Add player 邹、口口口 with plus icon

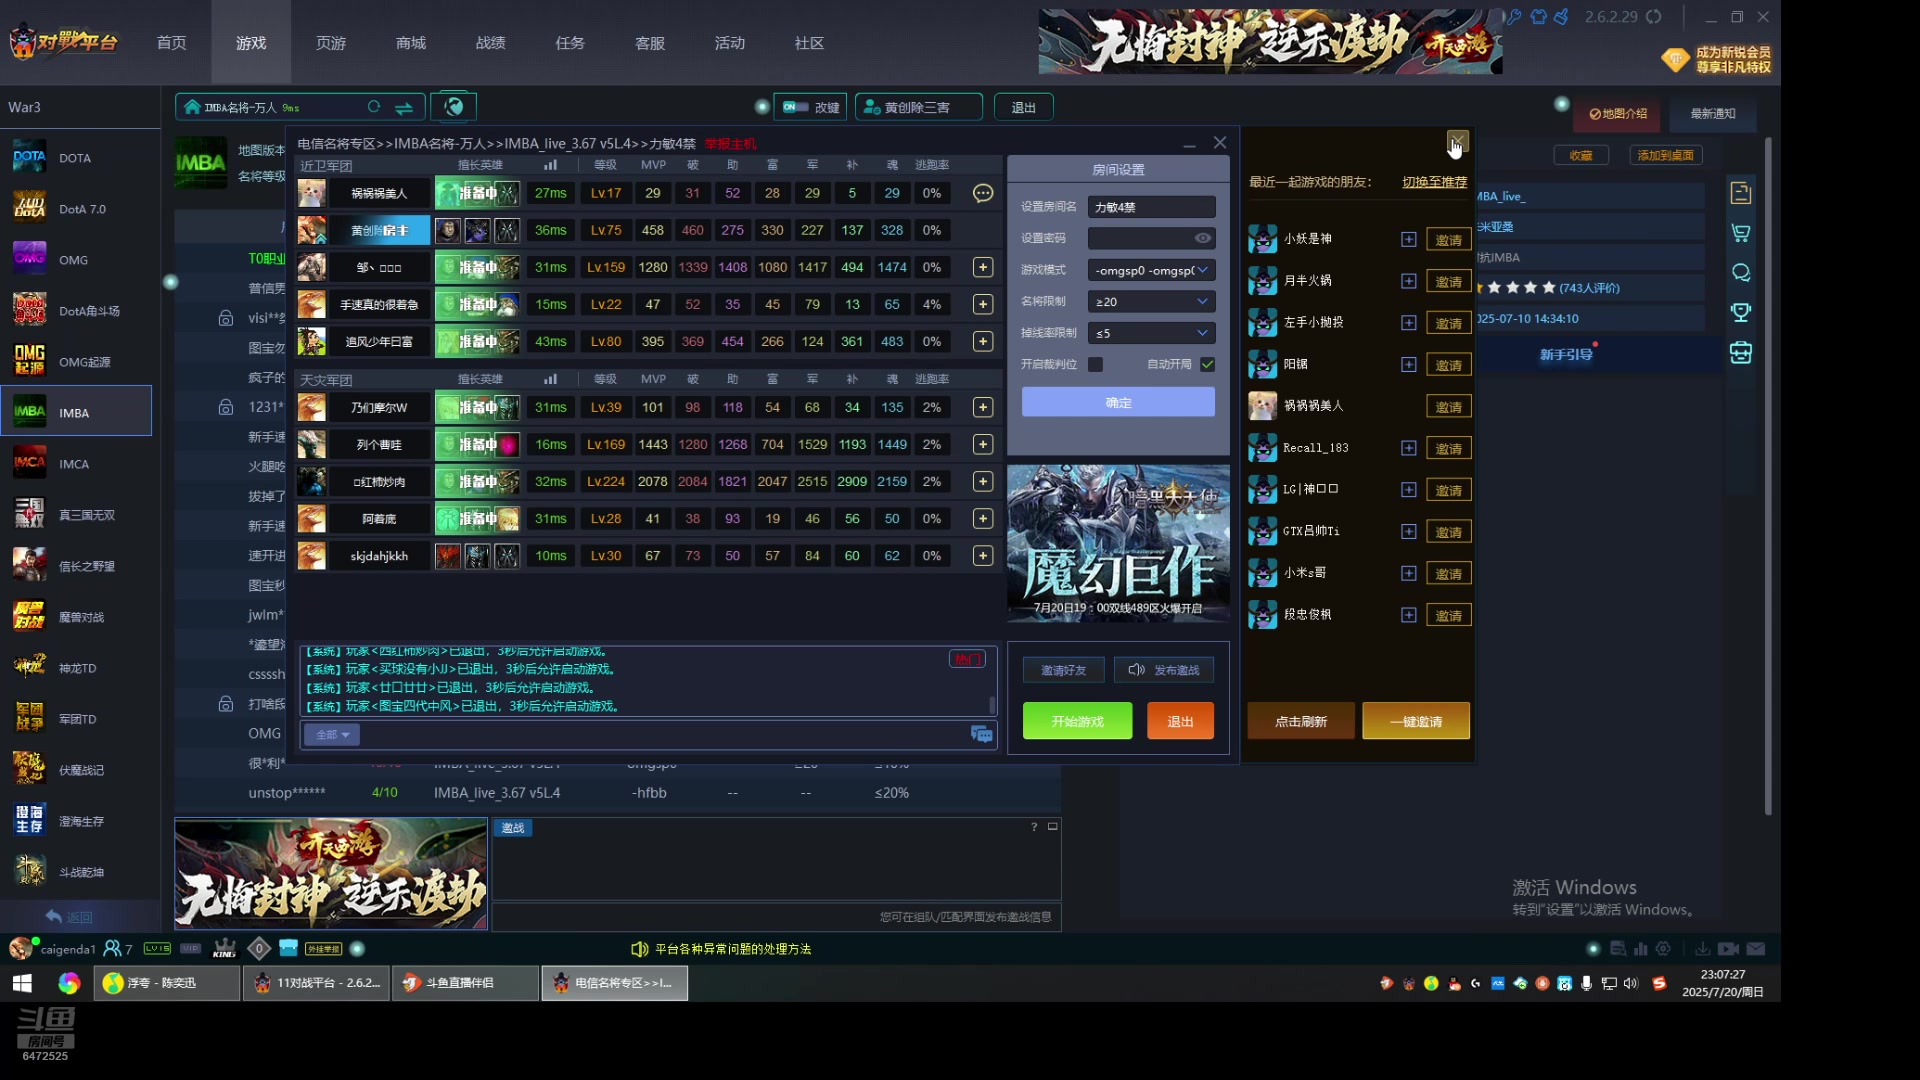(983, 267)
